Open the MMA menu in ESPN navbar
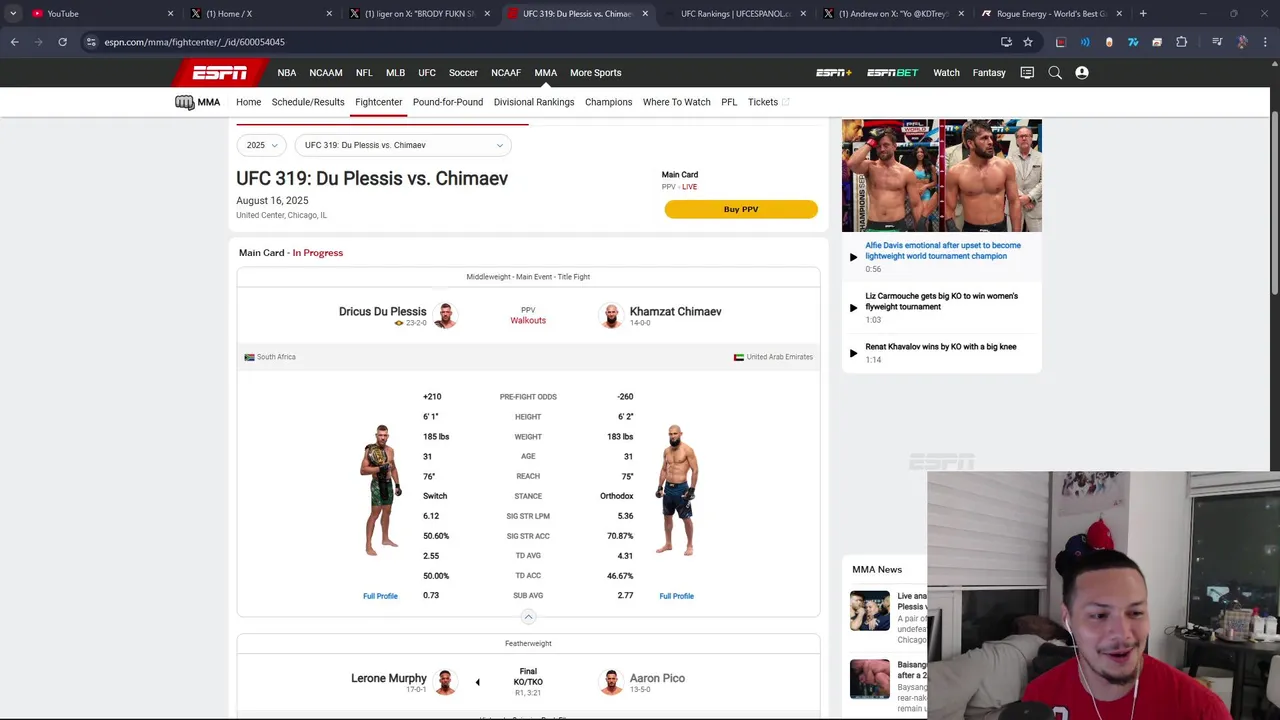Image resolution: width=1280 pixels, height=720 pixels. pos(545,73)
